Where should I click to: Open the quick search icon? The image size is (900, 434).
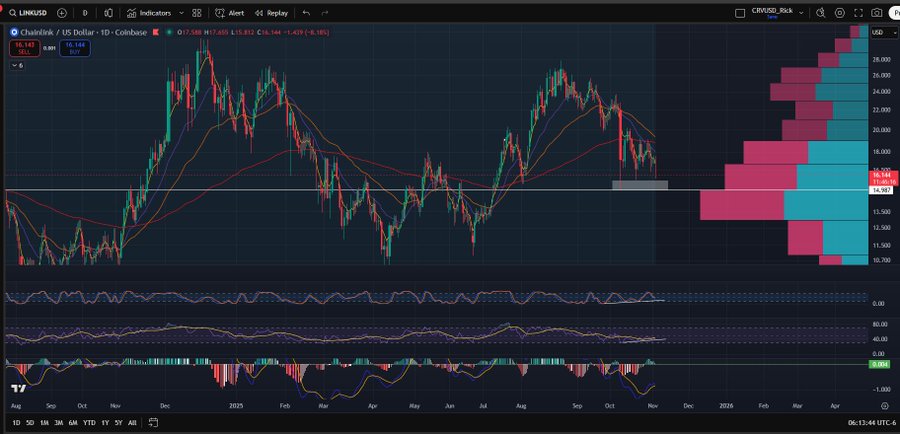click(x=820, y=13)
